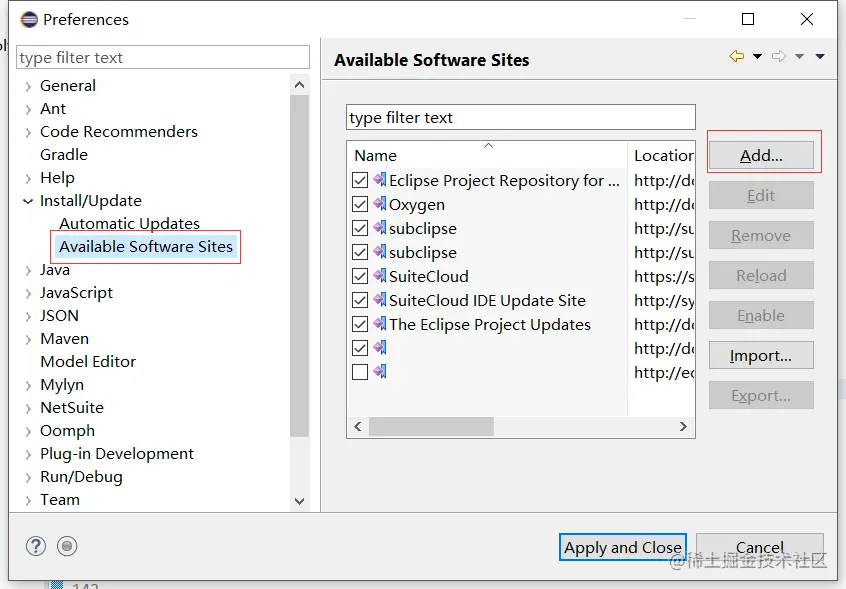Screen dimensions: 846x589
Task: Select Automatic Updates preference page
Action: (129, 223)
